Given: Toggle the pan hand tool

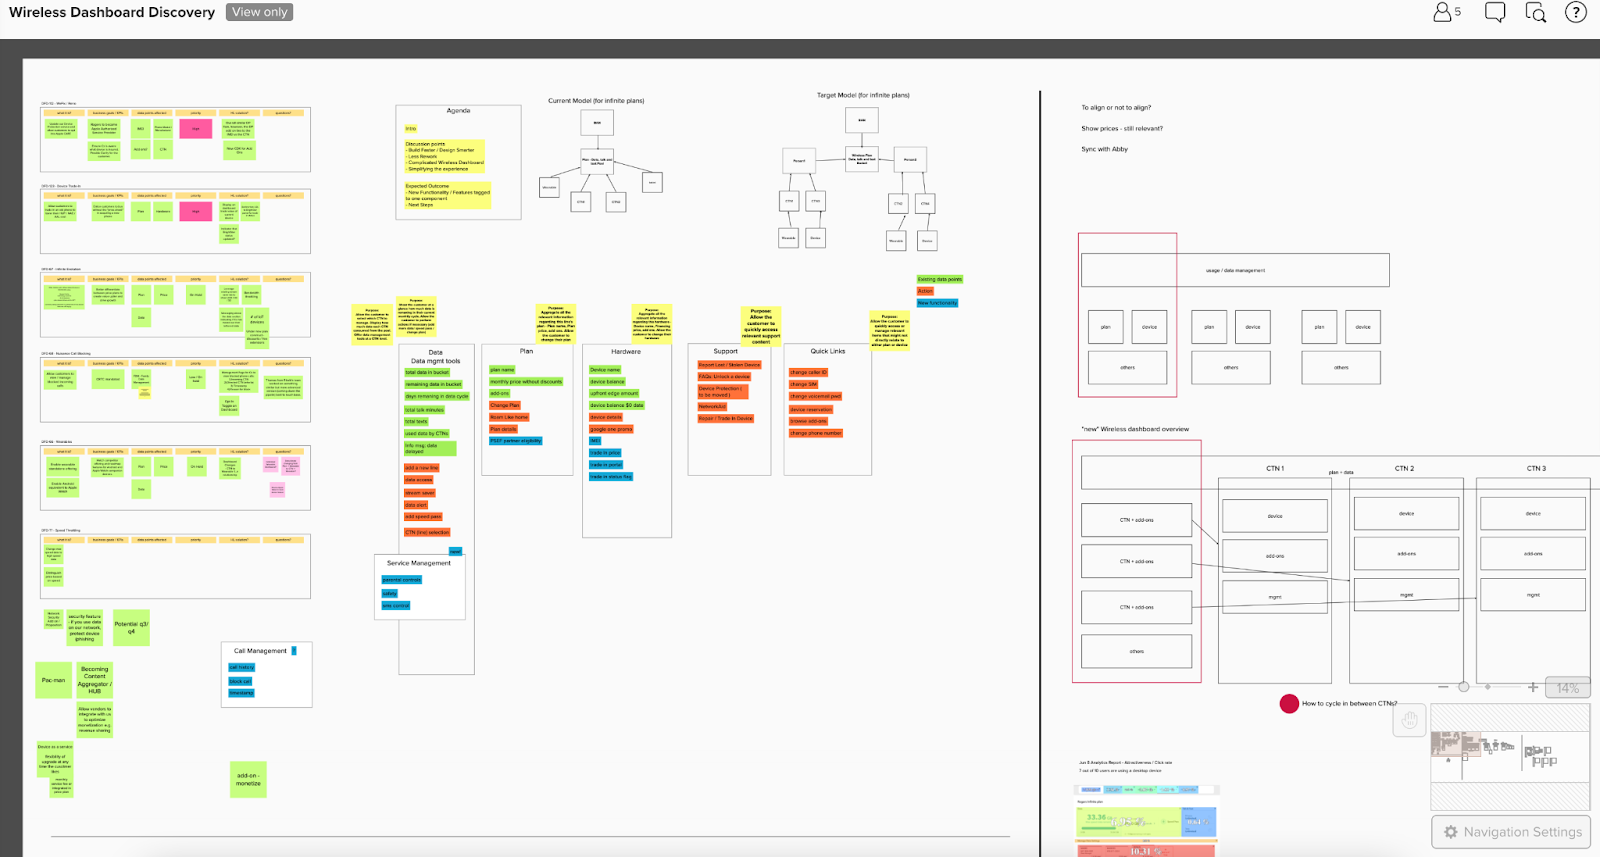Looking at the screenshot, I should (1409, 720).
